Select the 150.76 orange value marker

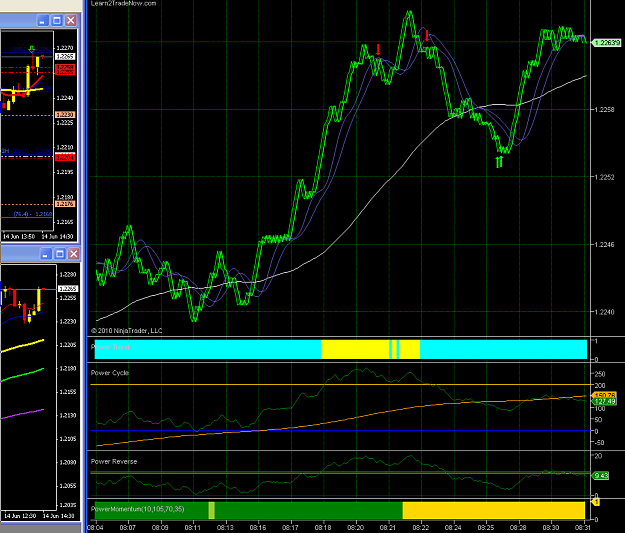pos(605,395)
